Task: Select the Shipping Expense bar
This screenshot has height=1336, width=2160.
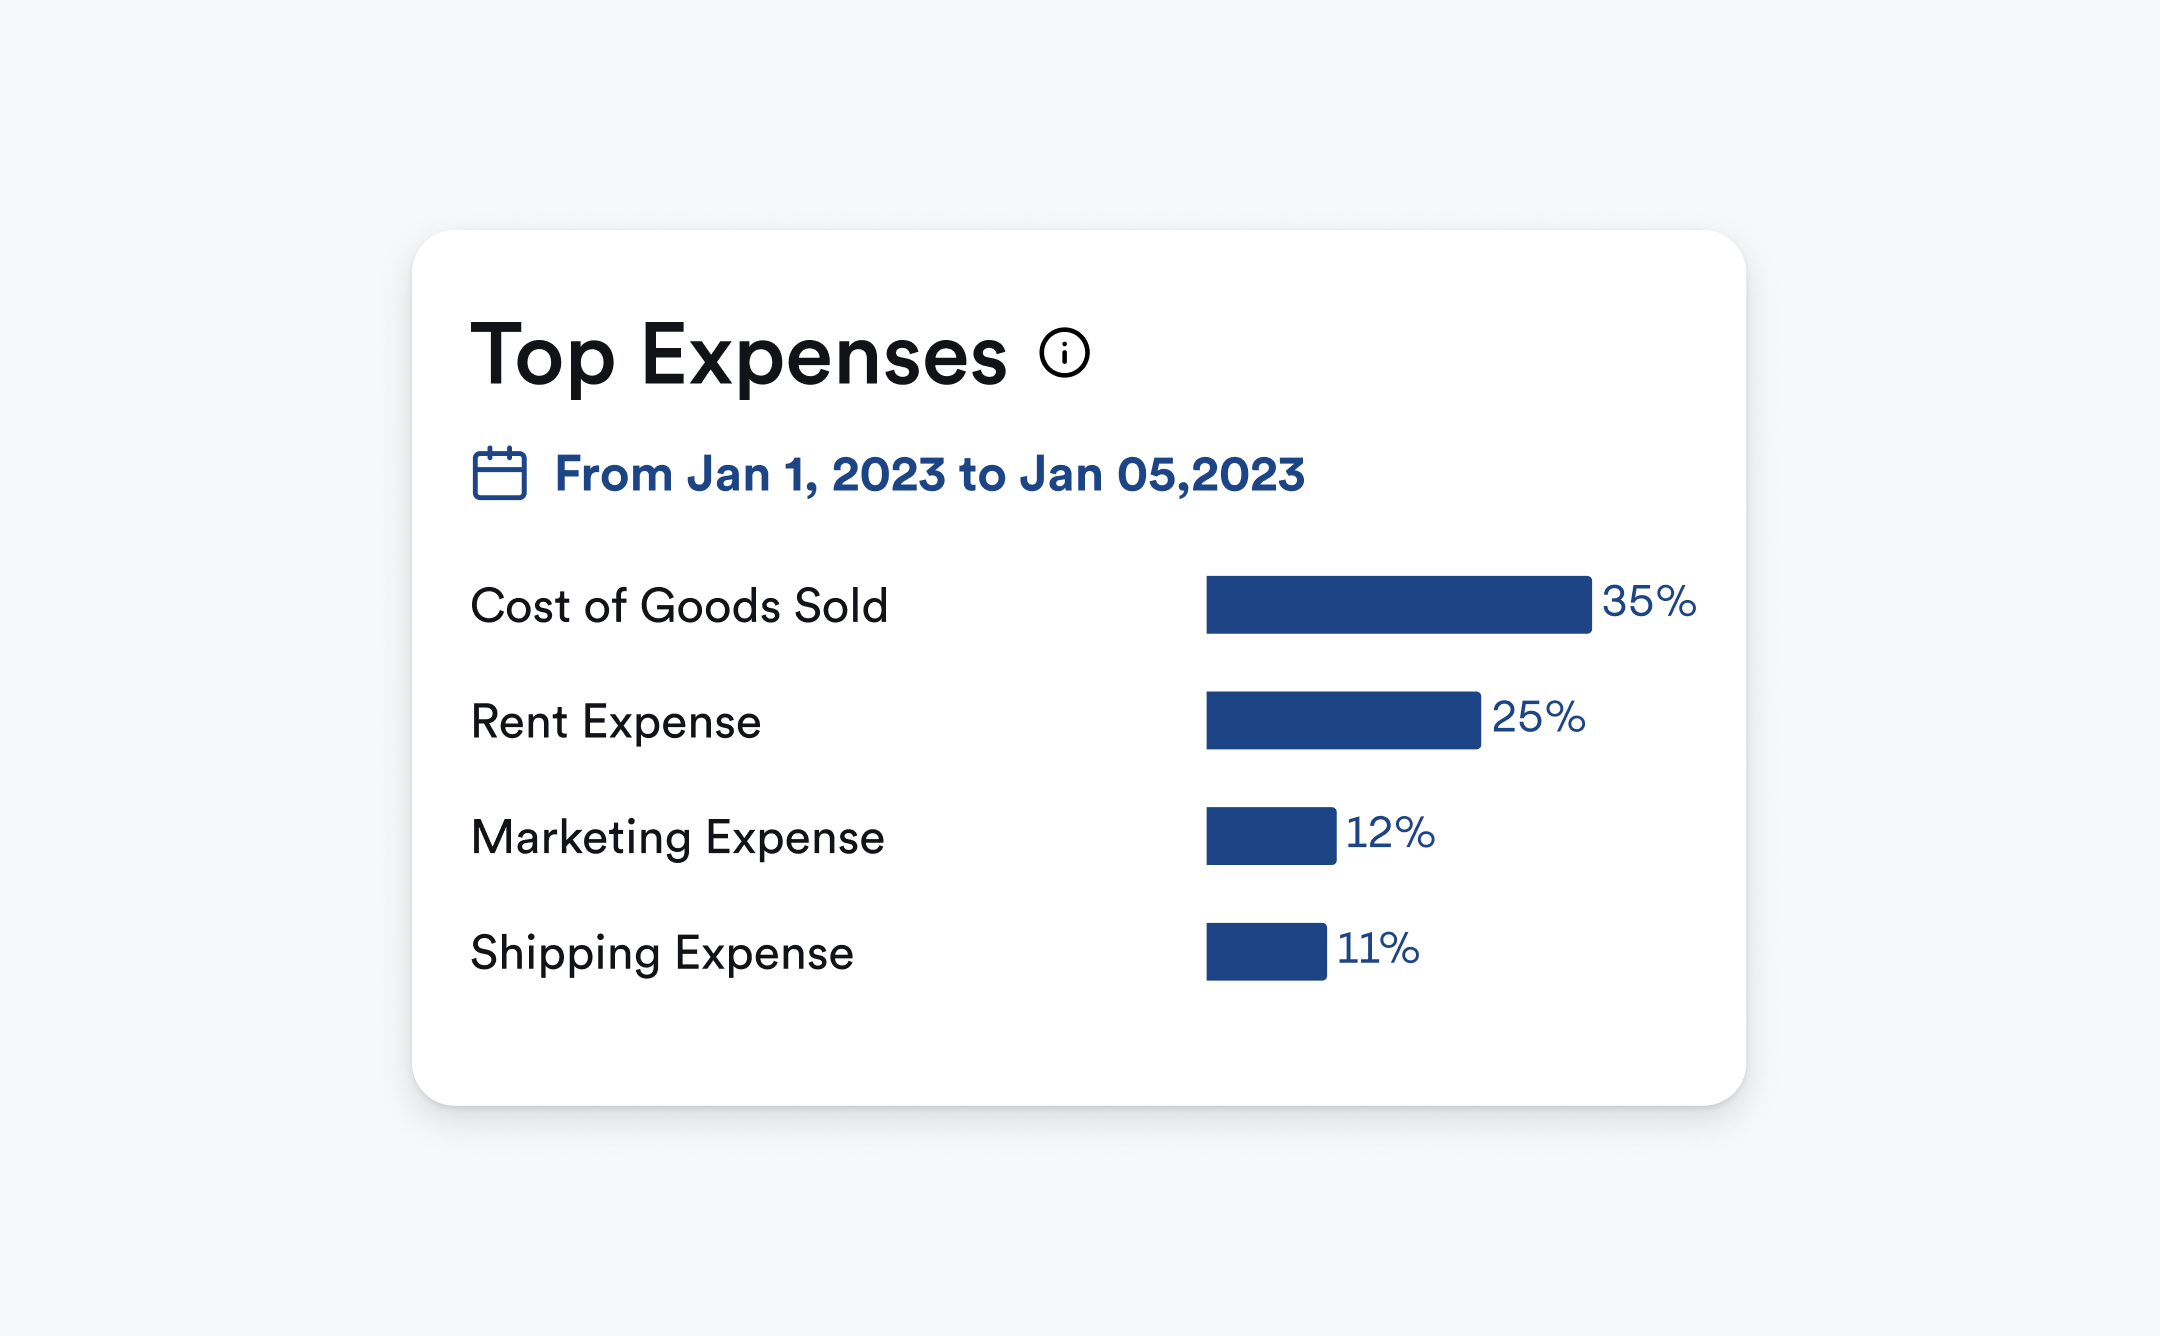Action: 1266,951
